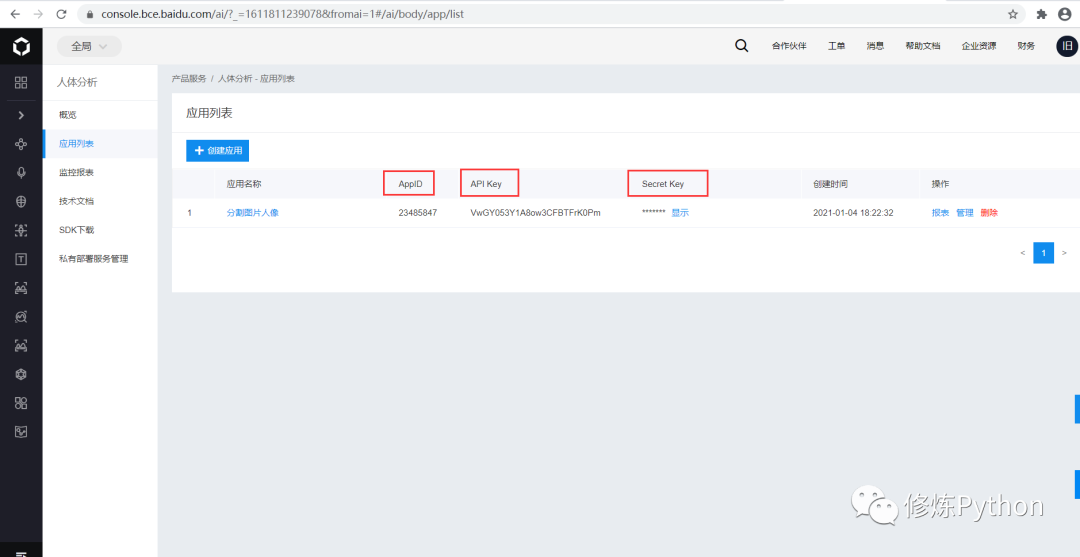Click the 创建时间 column header

tap(830, 184)
